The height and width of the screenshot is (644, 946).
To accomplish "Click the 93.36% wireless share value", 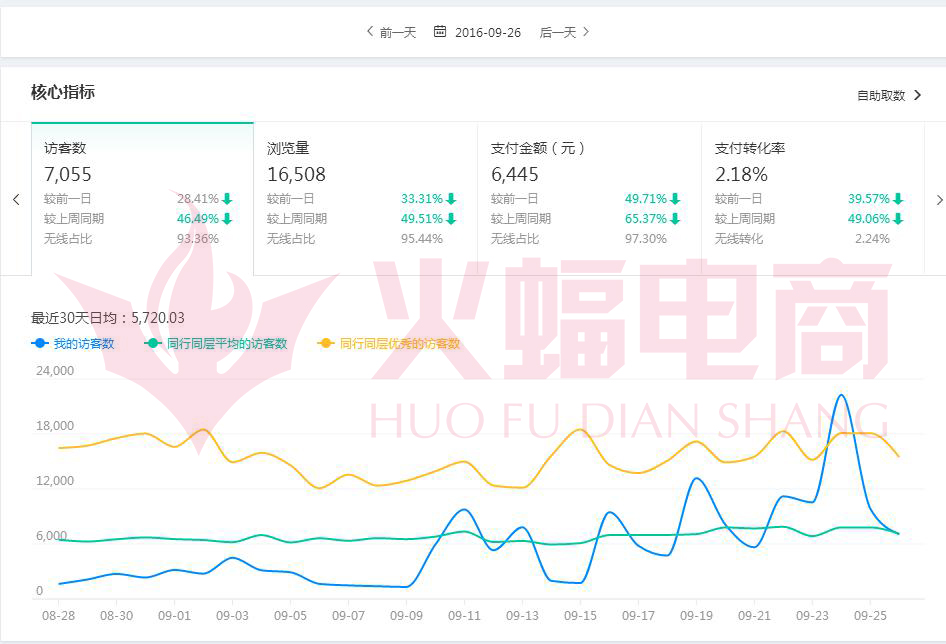I will click(198, 238).
